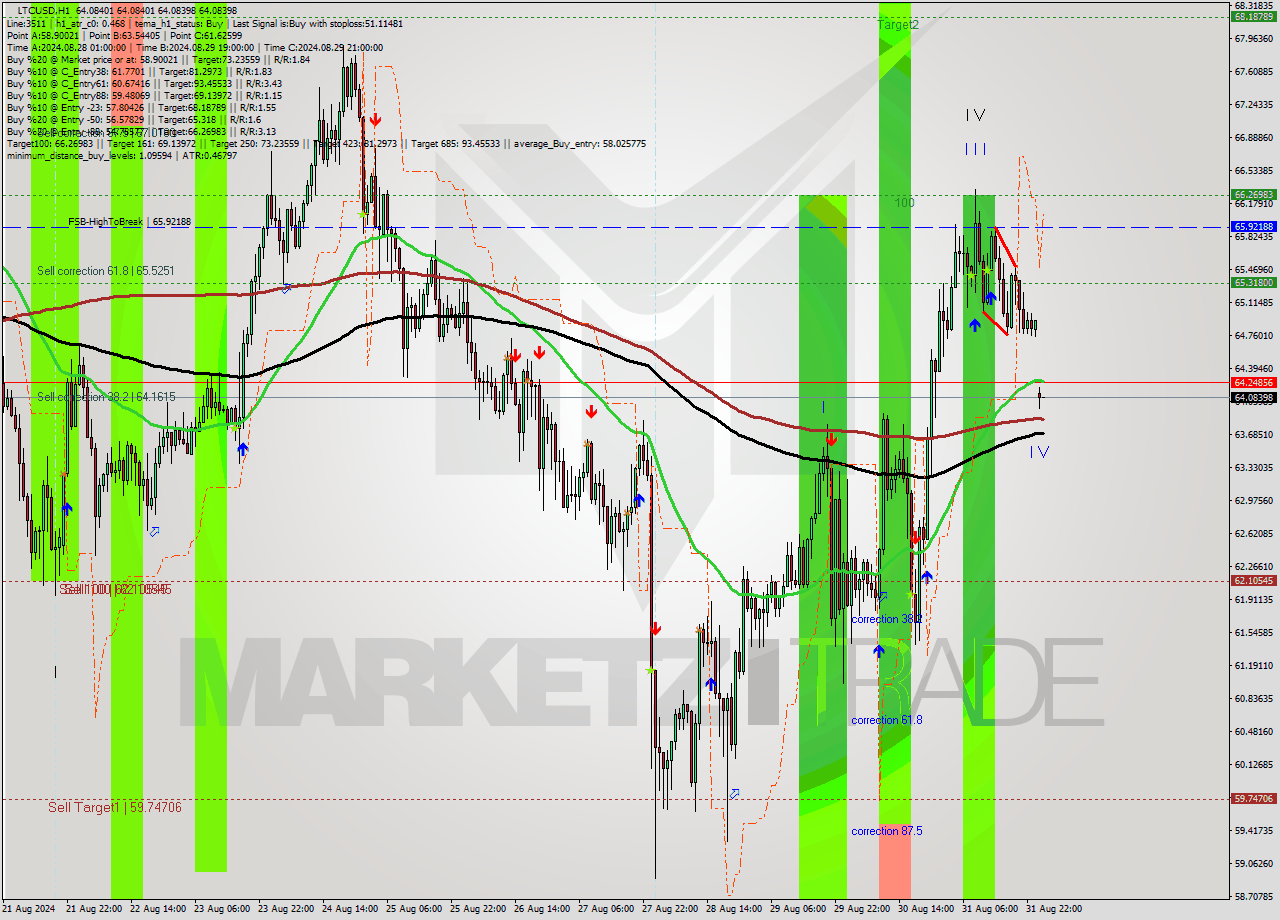Select the blue correction 87.5 label
This screenshot has width=1280, height=920.
tap(886, 831)
